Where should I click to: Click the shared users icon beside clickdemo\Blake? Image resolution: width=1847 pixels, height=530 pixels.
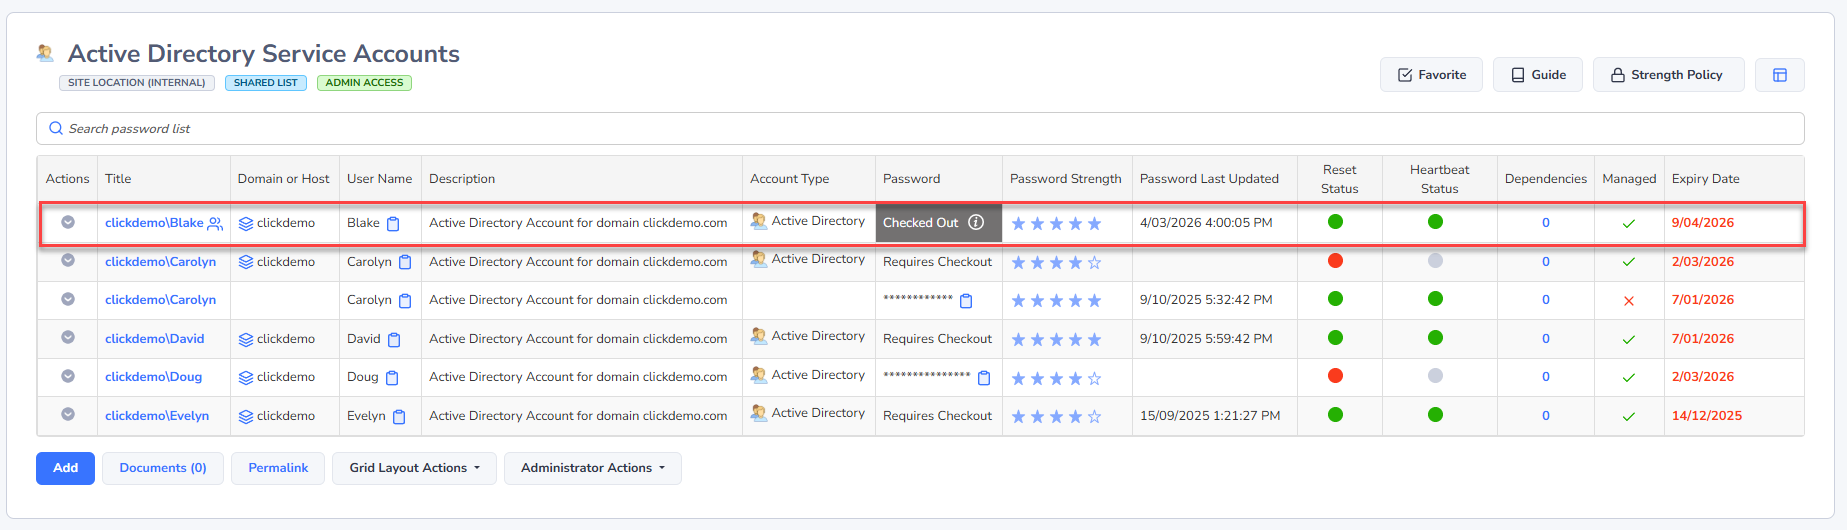tap(215, 224)
